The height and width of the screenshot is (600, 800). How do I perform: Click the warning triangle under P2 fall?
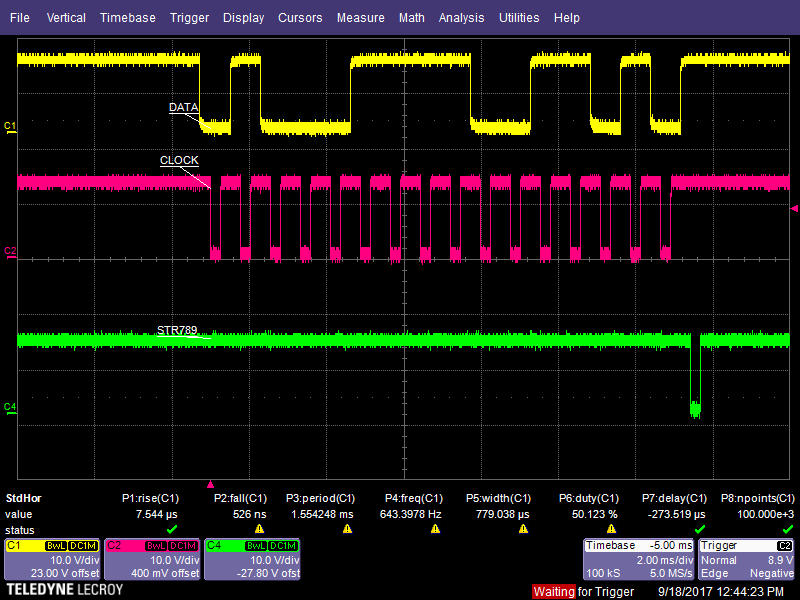259,528
